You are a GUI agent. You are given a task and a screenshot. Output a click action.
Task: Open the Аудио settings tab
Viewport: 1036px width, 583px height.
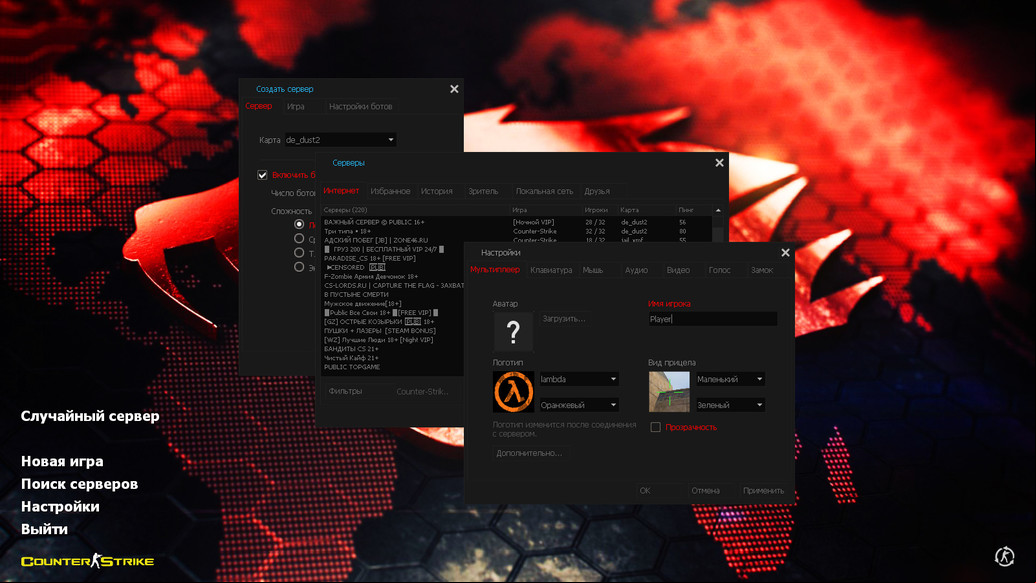[x=636, y=270]
